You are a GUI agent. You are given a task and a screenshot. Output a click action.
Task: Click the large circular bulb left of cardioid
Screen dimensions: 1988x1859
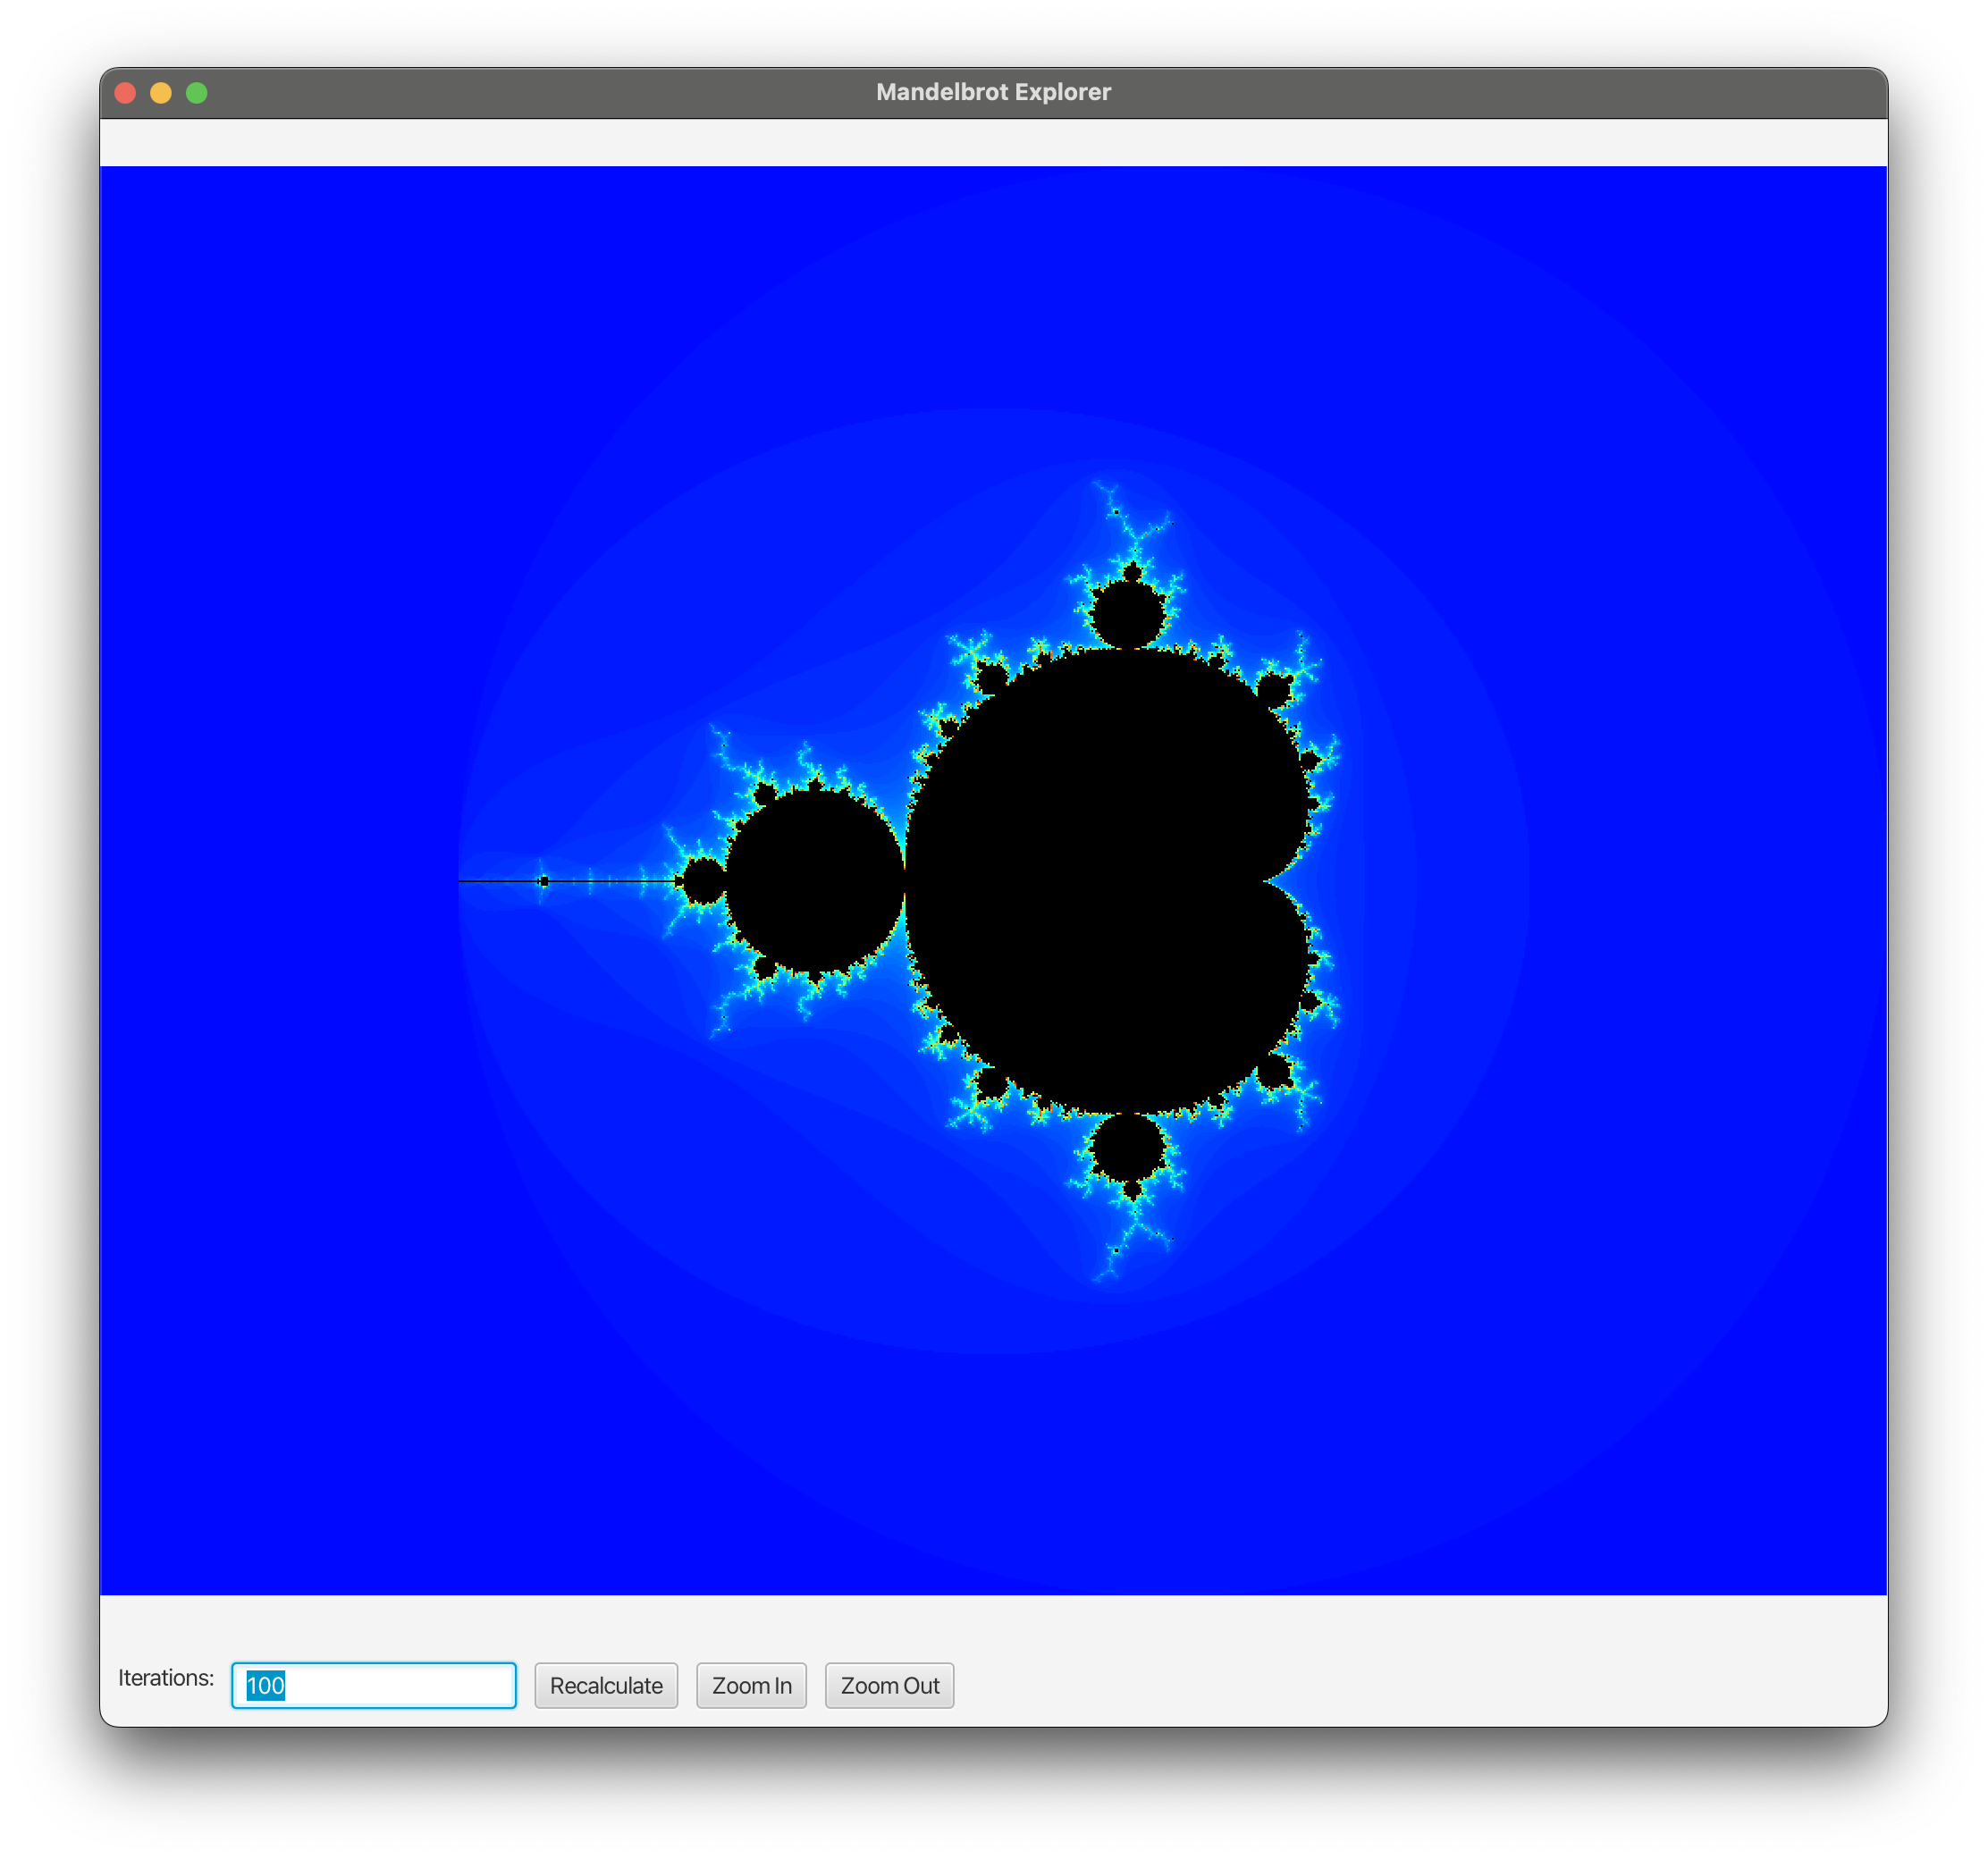point(815,880)
